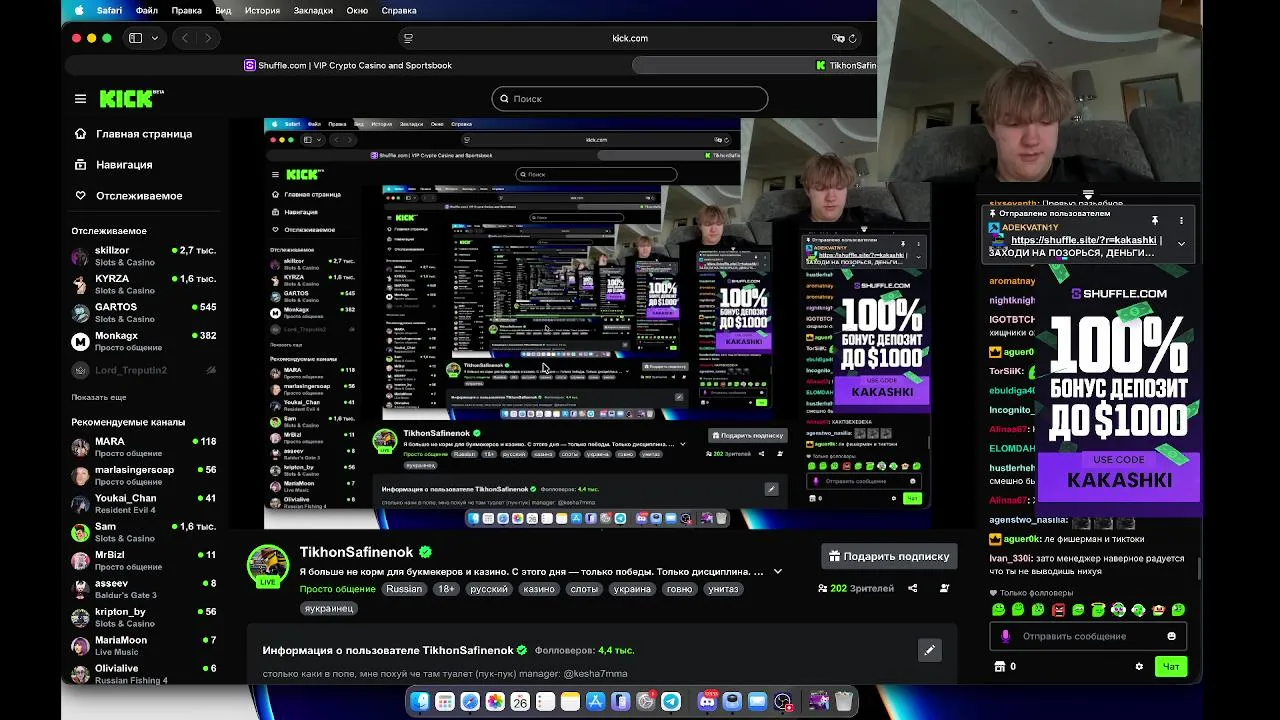Go back with Safari back arrow

click(x=185, y=38)
